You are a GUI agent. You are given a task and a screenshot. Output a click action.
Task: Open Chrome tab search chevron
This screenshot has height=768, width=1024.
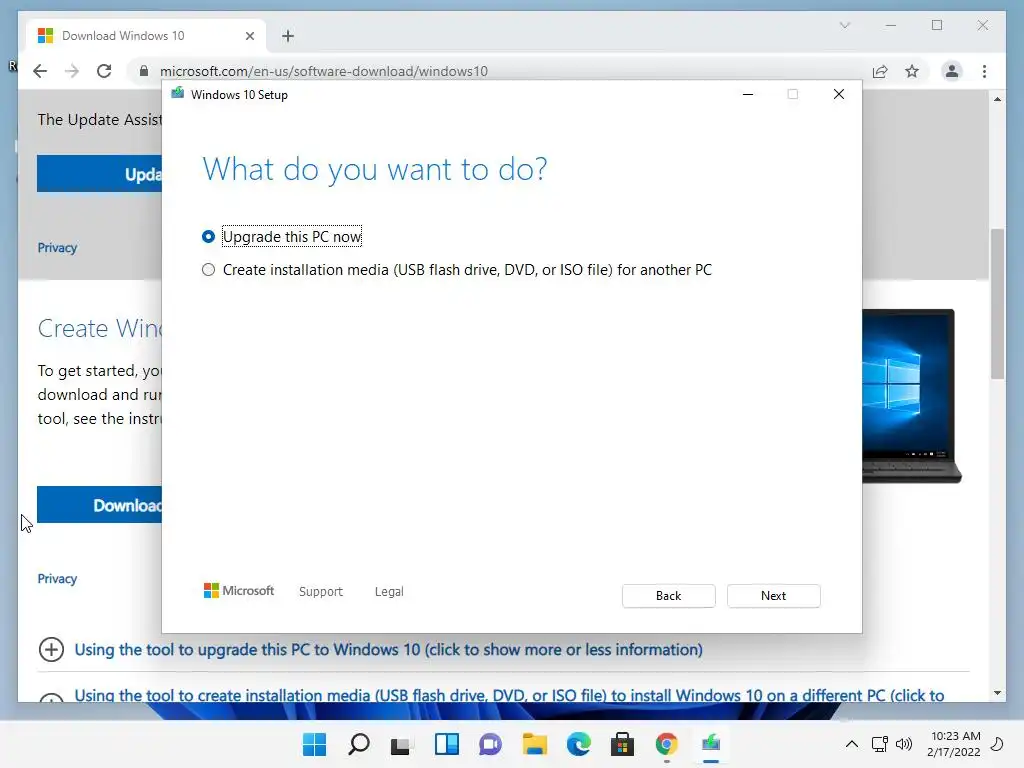tap(845, 25)
